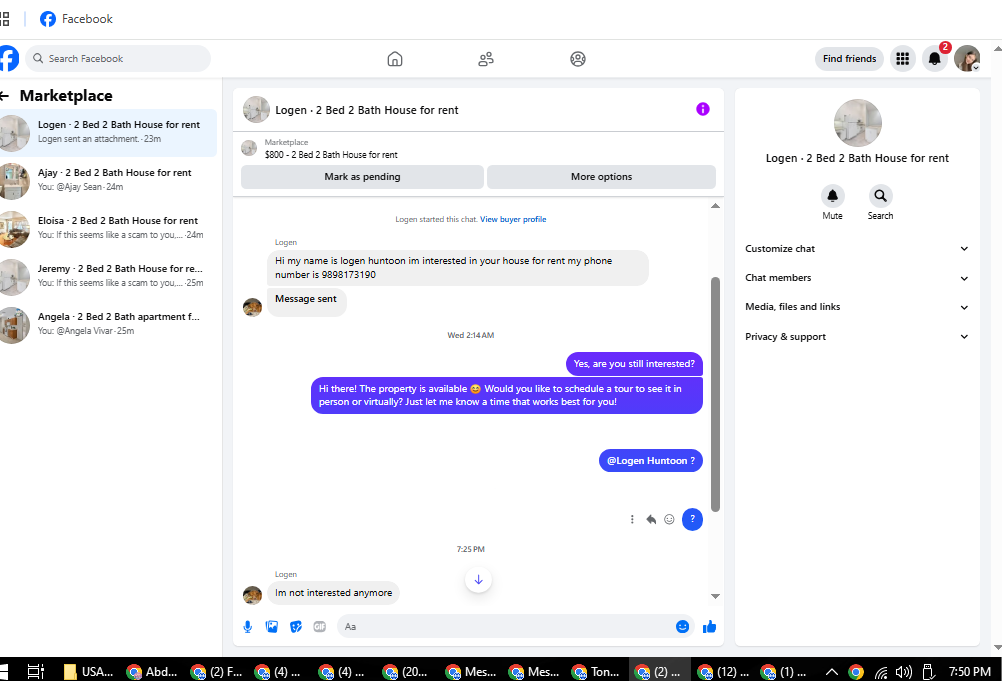Open View buyer profile link
The width and height of the screenshot is (1002, 681).
click(513, 219)
